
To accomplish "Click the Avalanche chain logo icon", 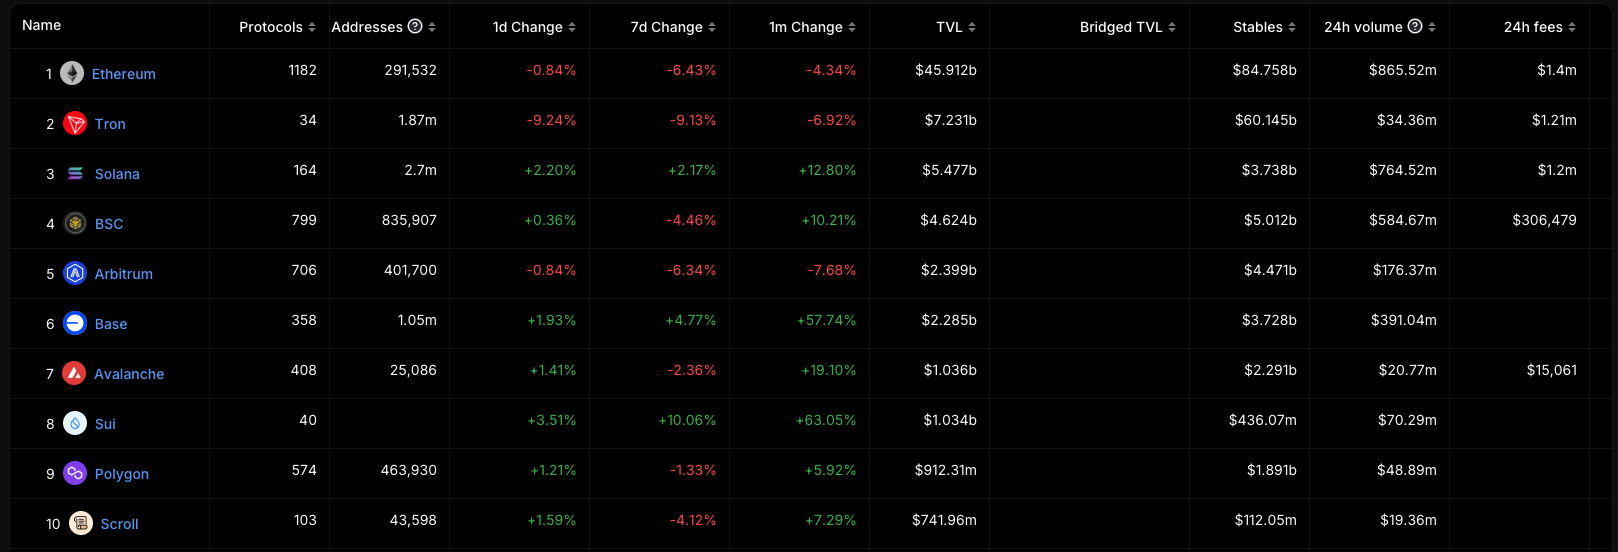I will 74,373.
